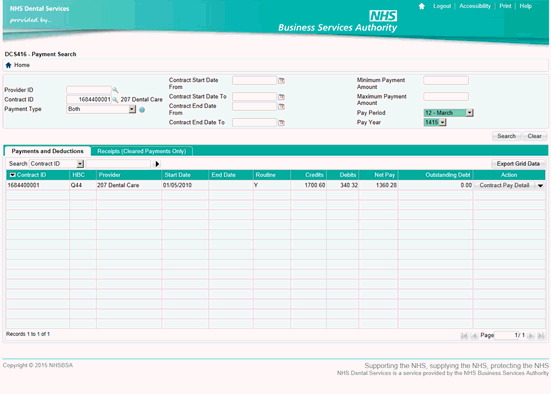The height and width of the screenshot is (394, 551).
Task: Click the Search button
Action: [x=506, y=136]
